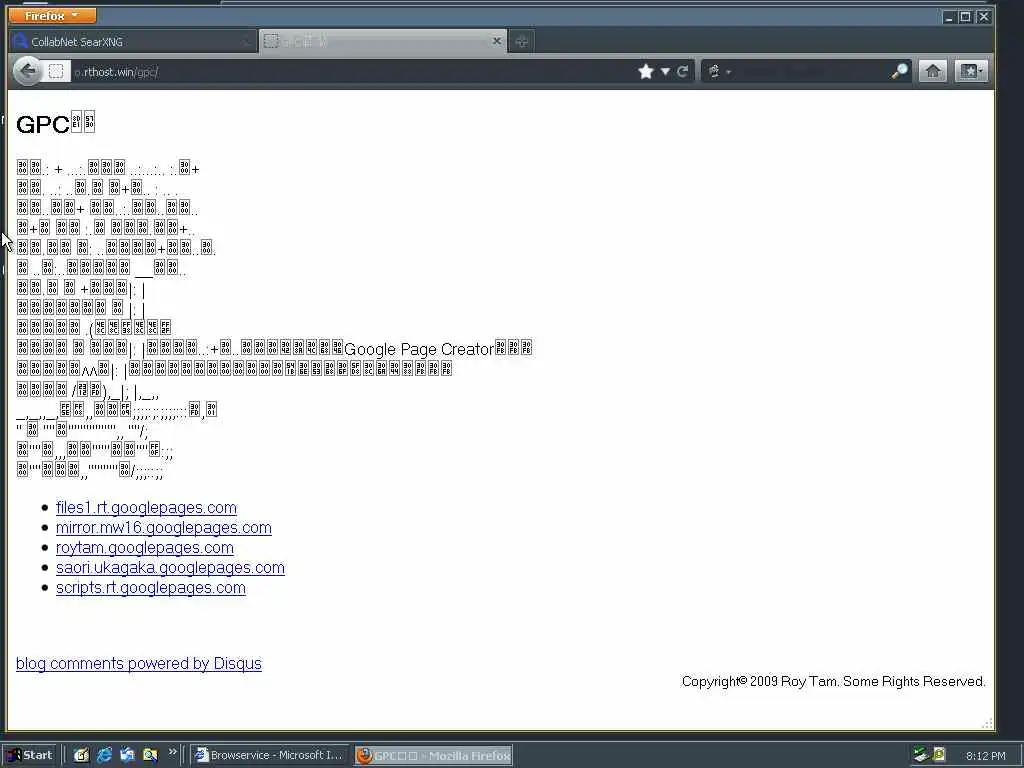Open the files1.rt.googlepages.com link
1024x768 pixels.
point(146,507)
